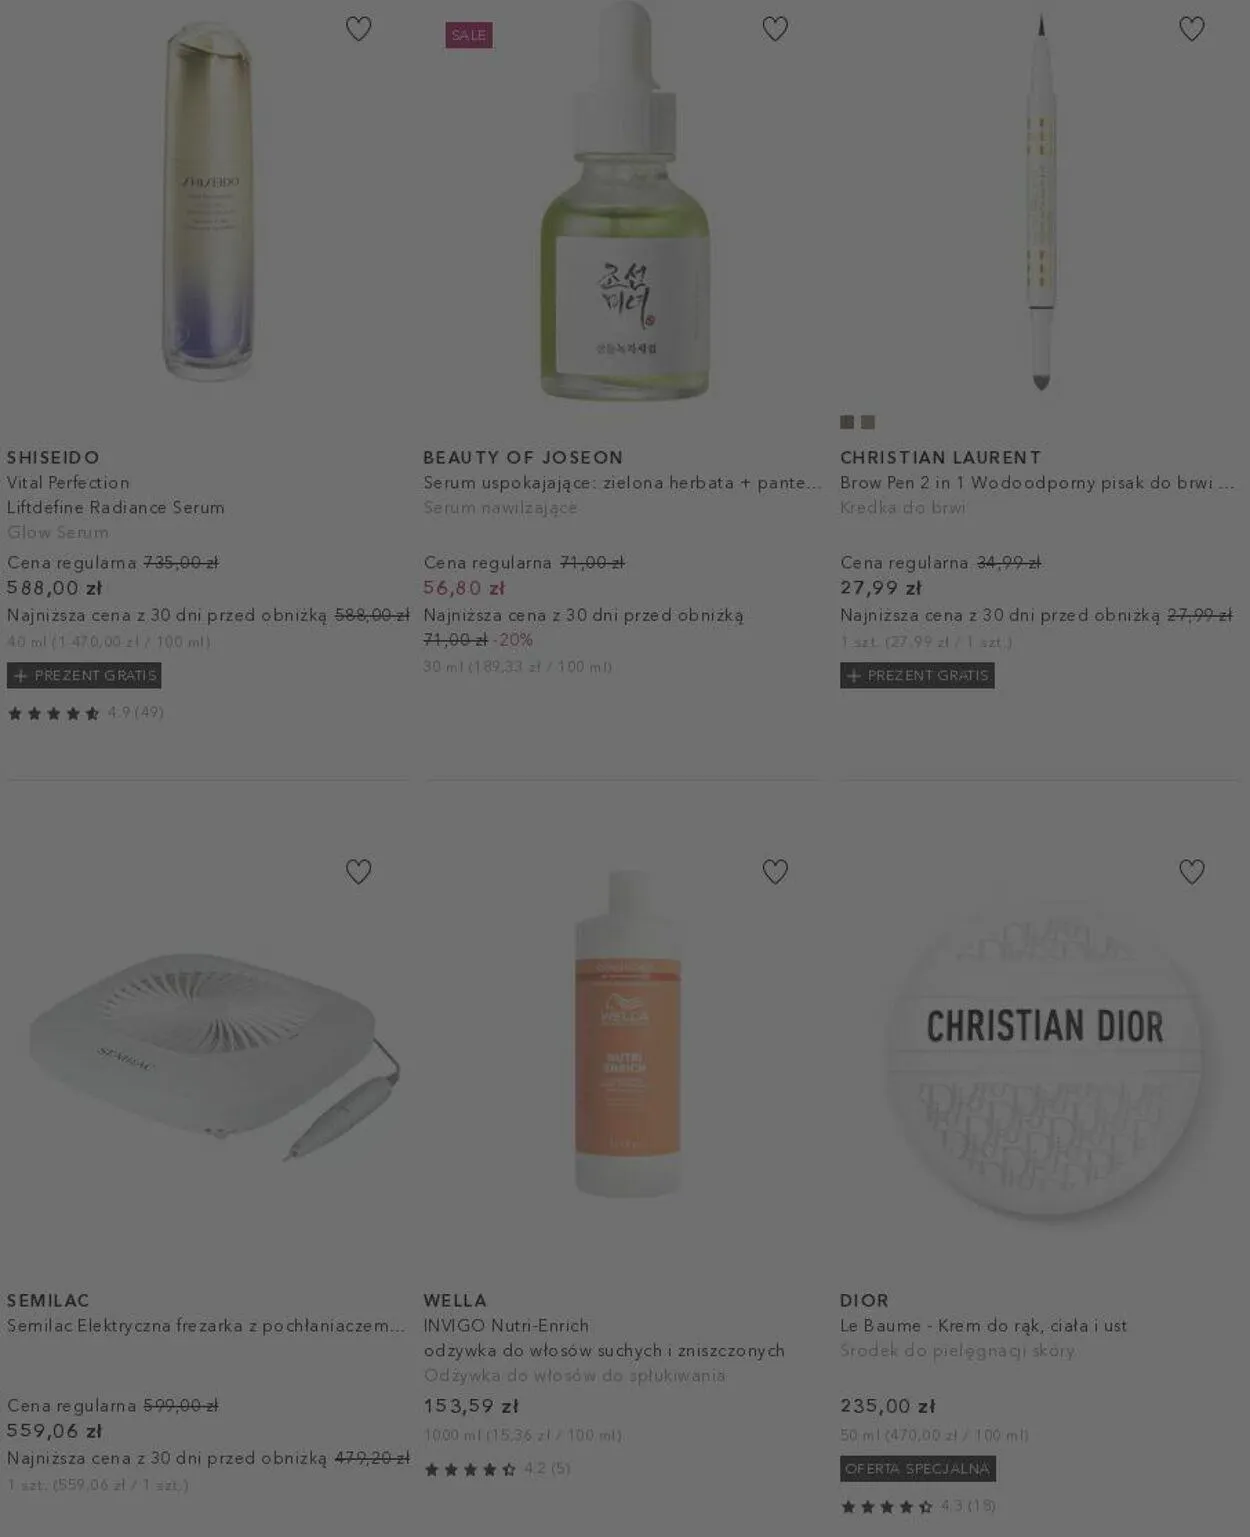Open Shiseido star rating reviews 4.9
This screenshot has width=1250, height=1537.
click(86, 713)
